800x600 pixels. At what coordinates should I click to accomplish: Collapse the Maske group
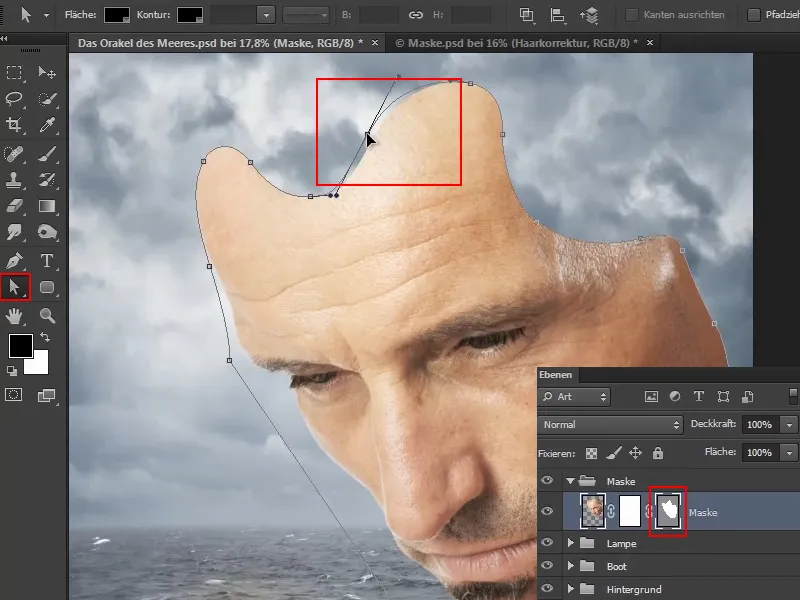click(x=570, y=481)
